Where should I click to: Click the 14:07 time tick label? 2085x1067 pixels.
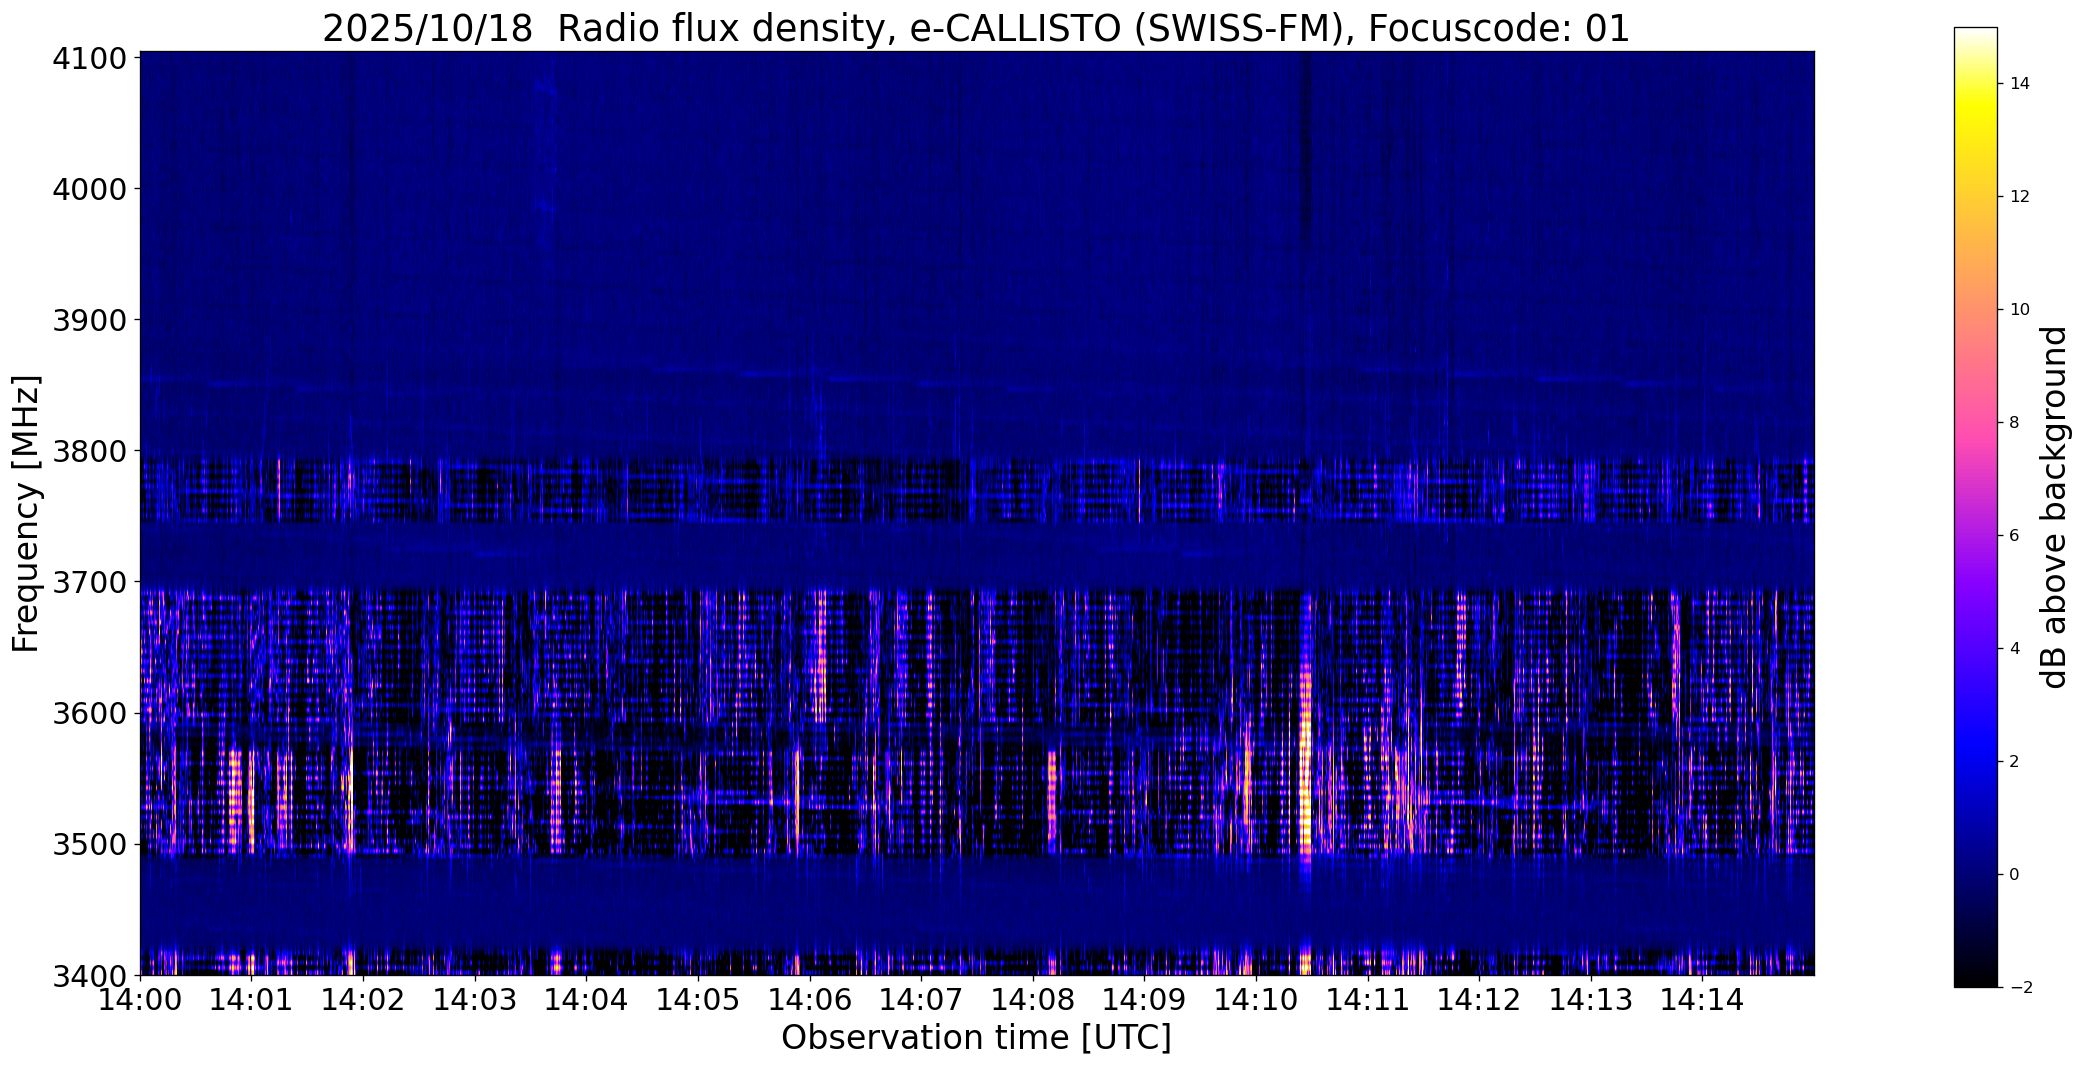pyautogui.click(x=922, y=999)
